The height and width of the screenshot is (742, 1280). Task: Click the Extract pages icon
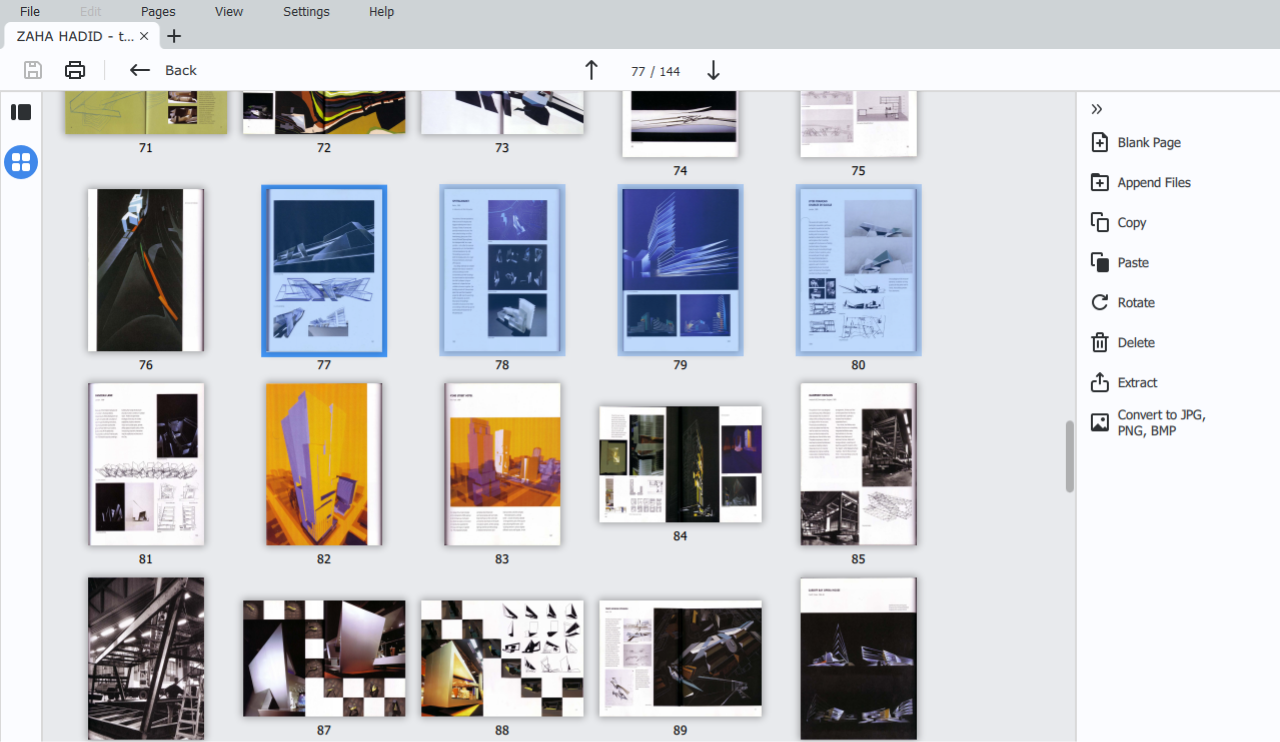coord(1100,382)
